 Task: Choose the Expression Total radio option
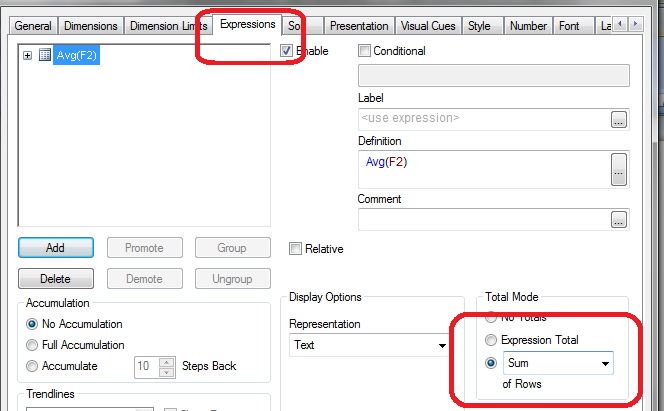tap(490, 340)
